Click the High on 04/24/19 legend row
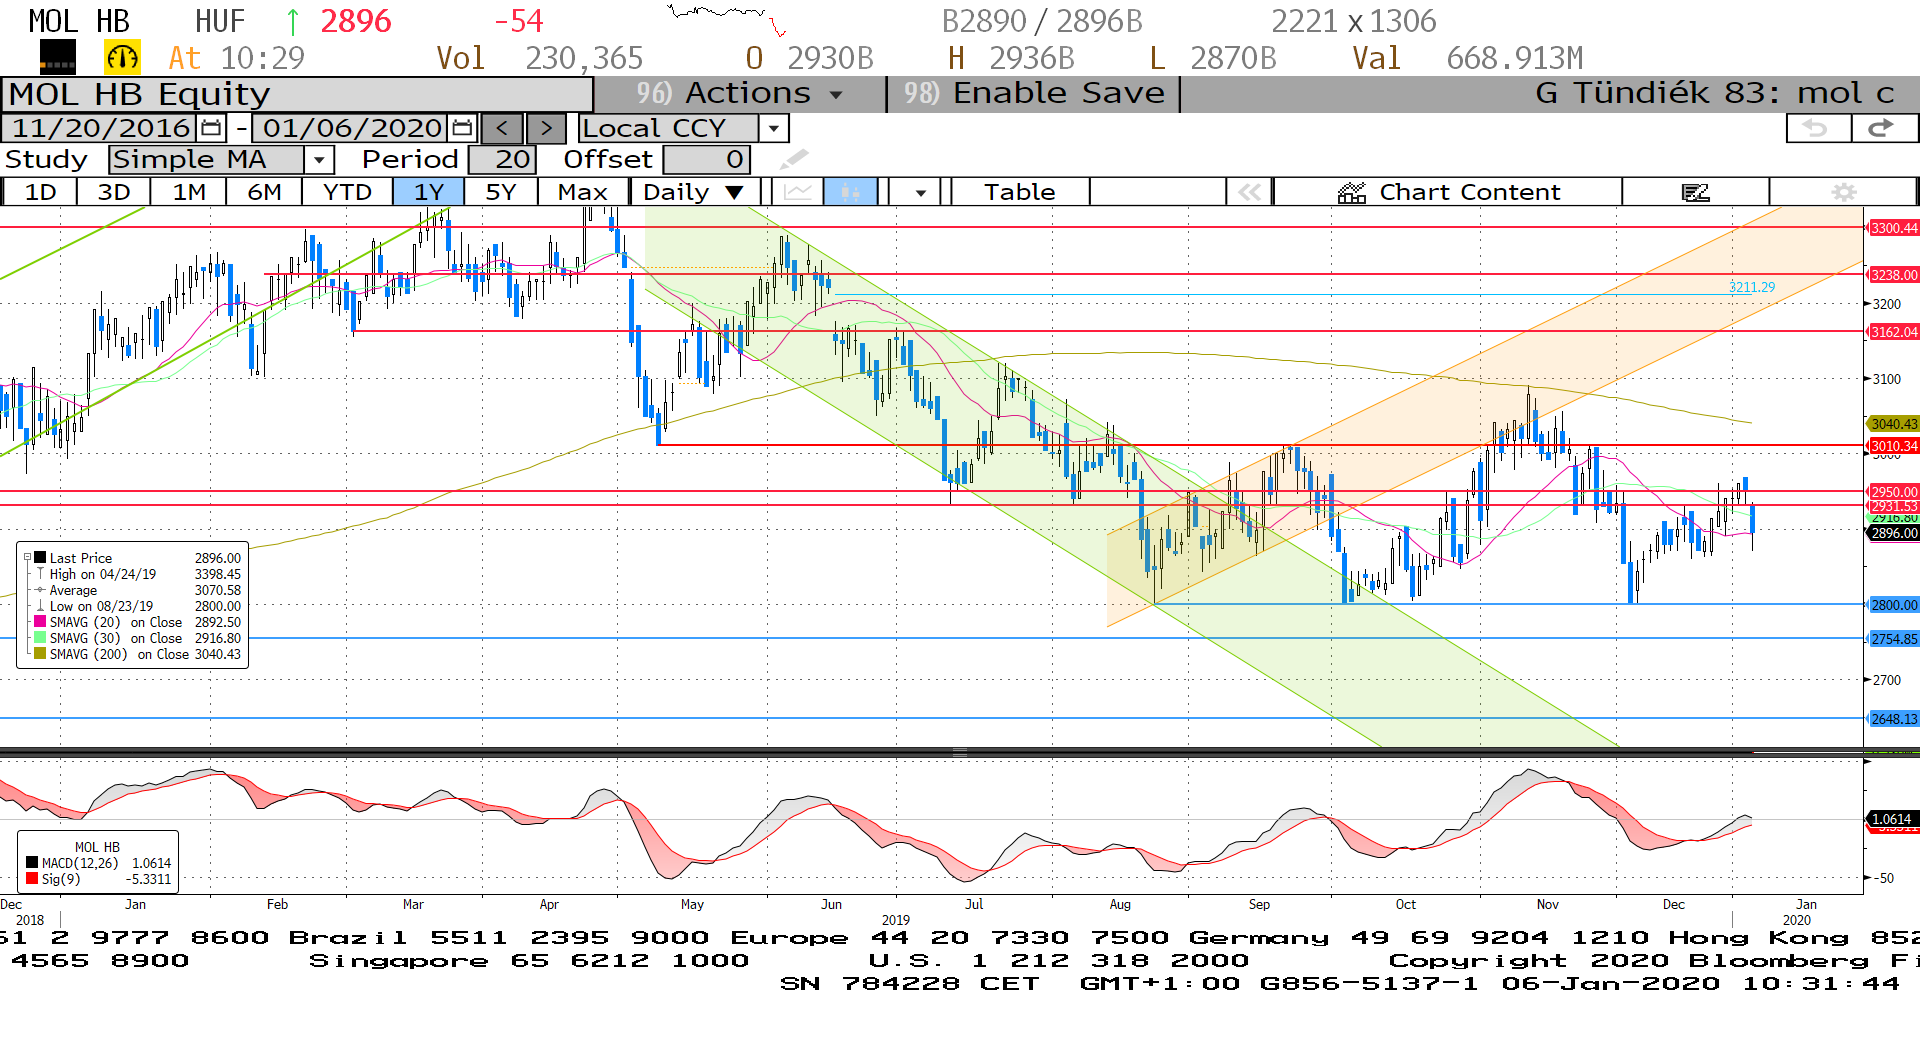This screenshot has height=1039, width=1920. click(137, 574)
